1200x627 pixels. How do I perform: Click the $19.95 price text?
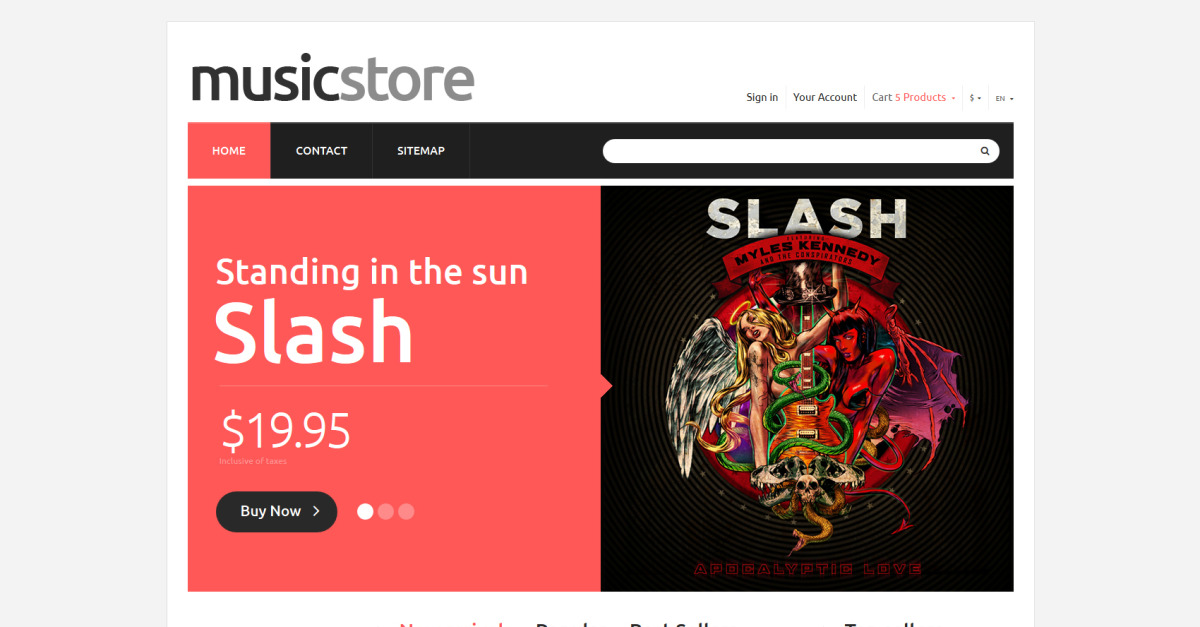pyautogui.click(x=286, y=430)
